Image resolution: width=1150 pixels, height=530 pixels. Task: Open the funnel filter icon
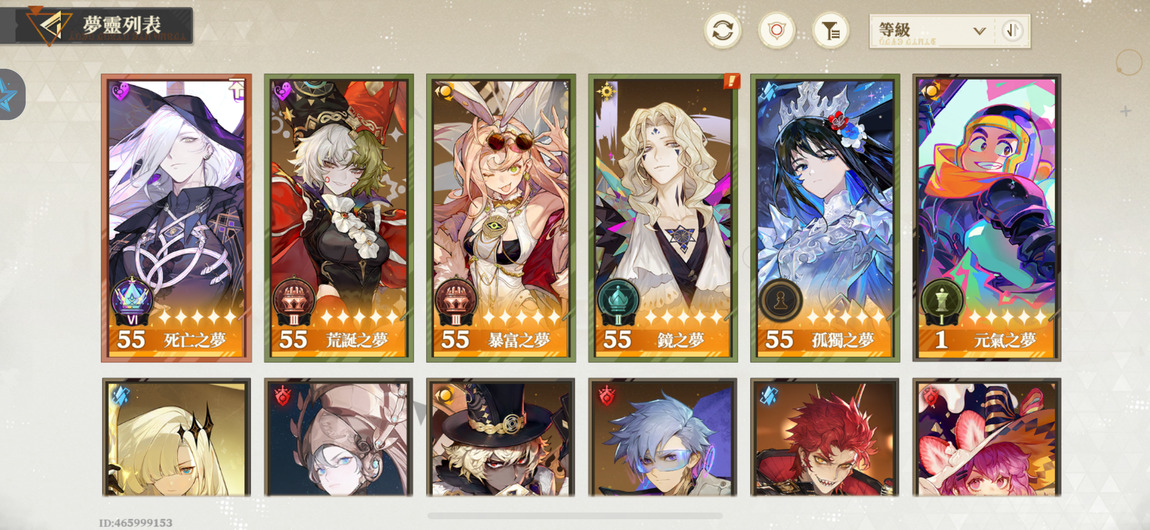831,30
